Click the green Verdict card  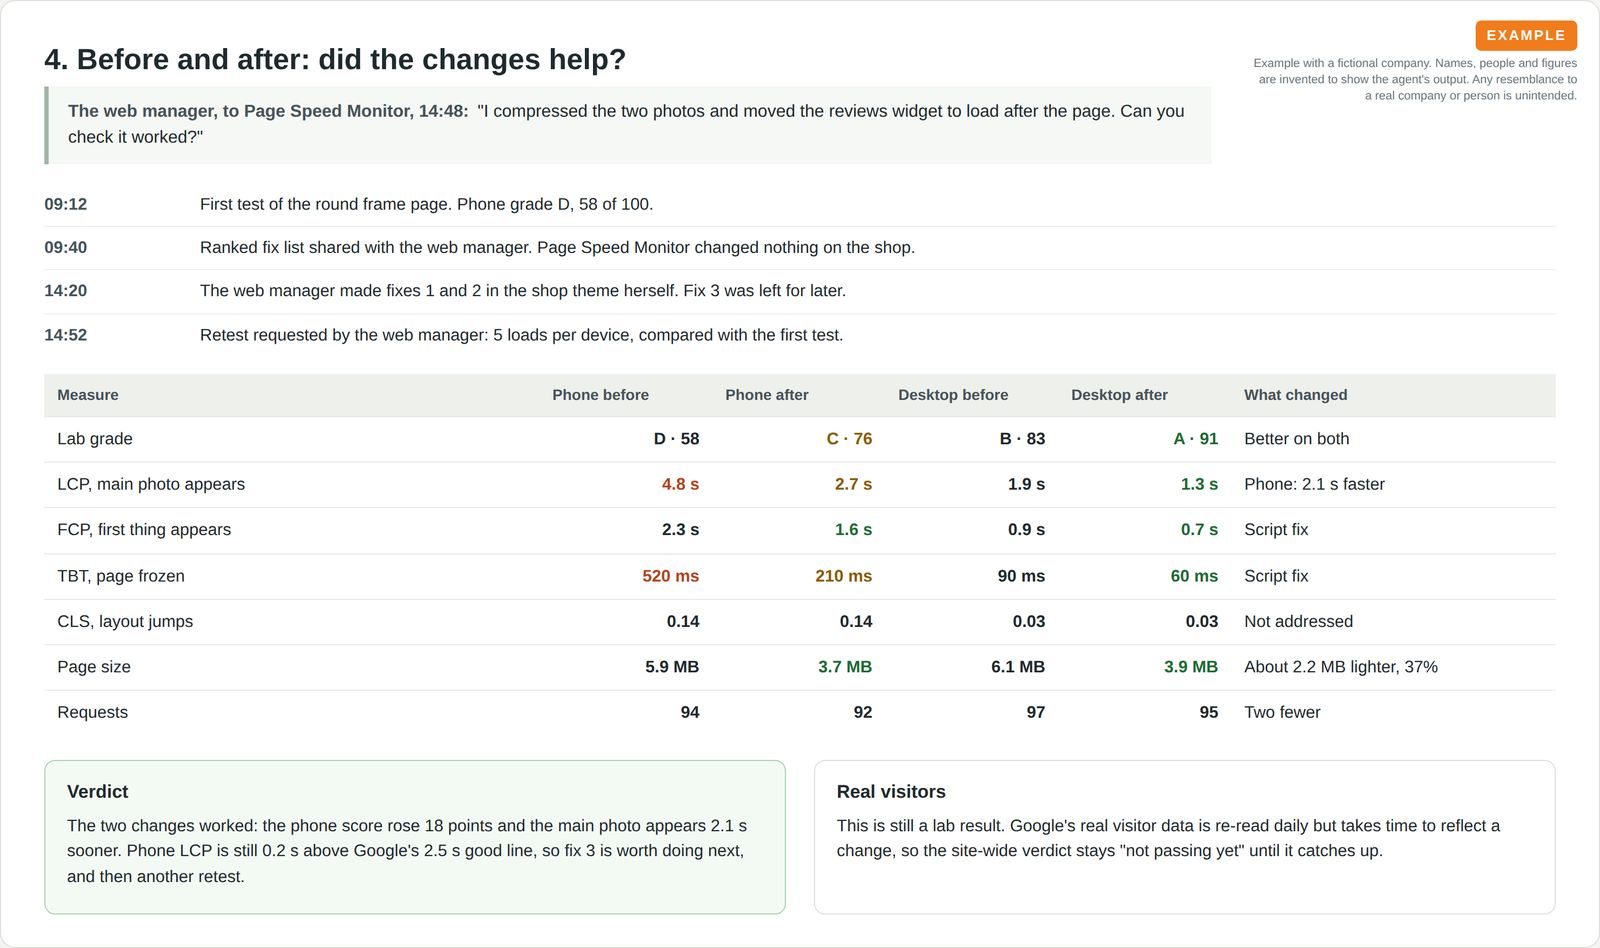pyautogui.click(x=415, y=837)
